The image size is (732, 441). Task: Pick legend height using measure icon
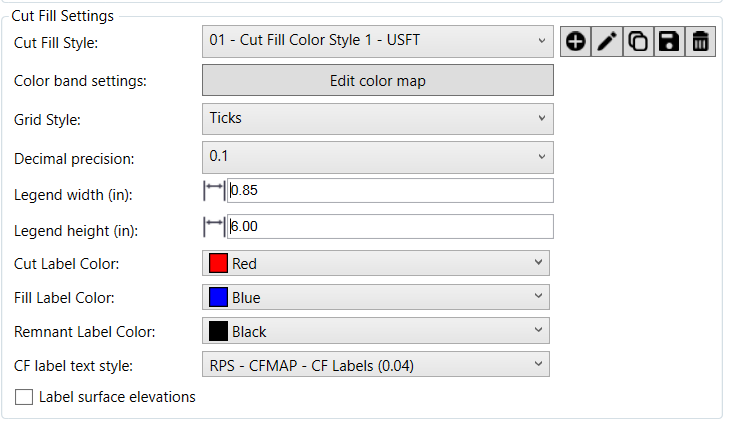pyautogui.click(x=214, y=226)
